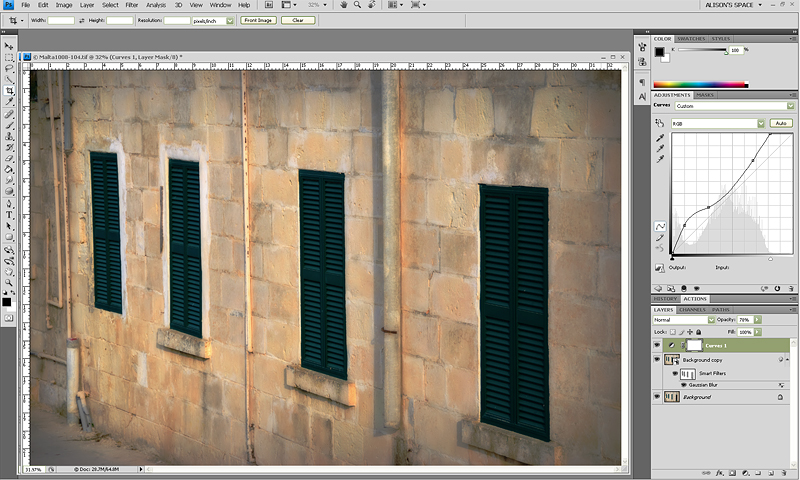Open the Curves preset dropdown showing Custom
800x480 pixels.
click(x=733, y=104)
